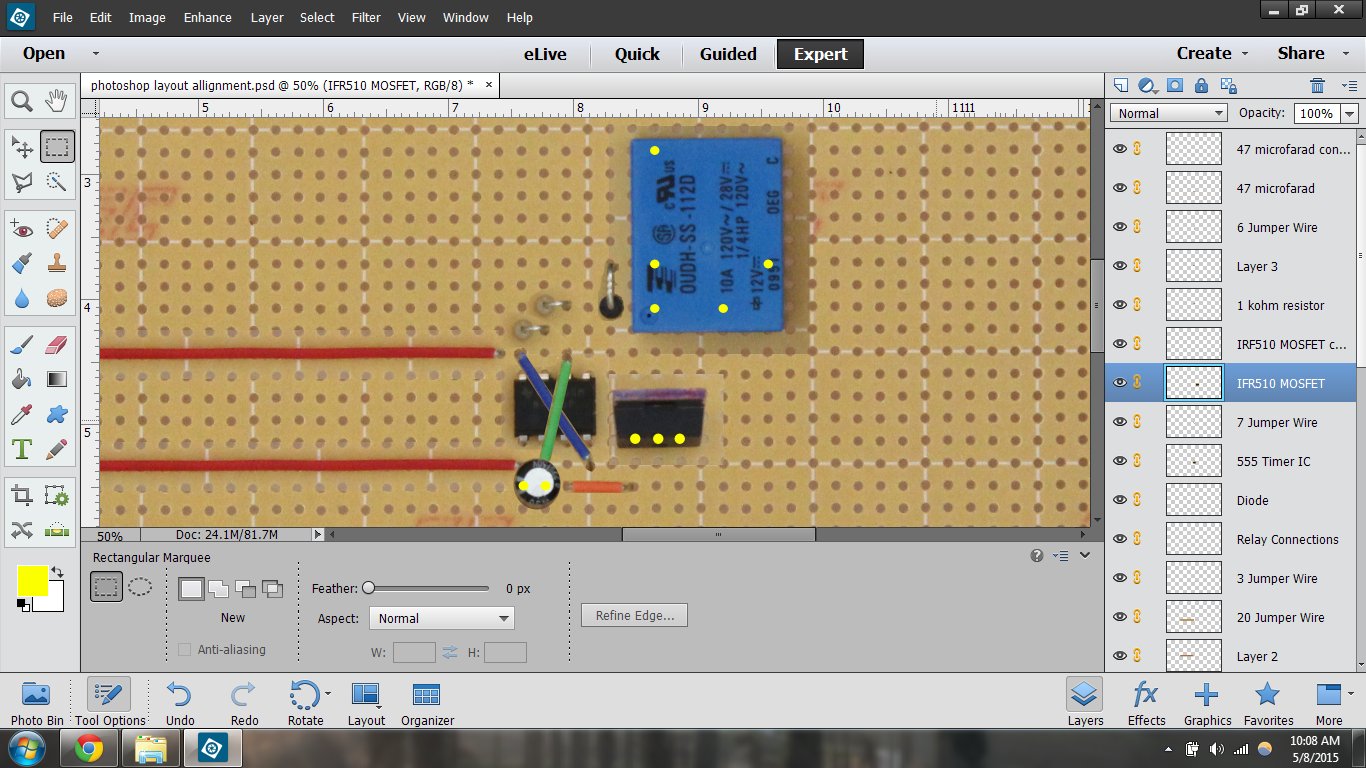Open the blend mode Normal dropdown
Viewport: 1366px width, 768px height.
(x=1168, y=113)
